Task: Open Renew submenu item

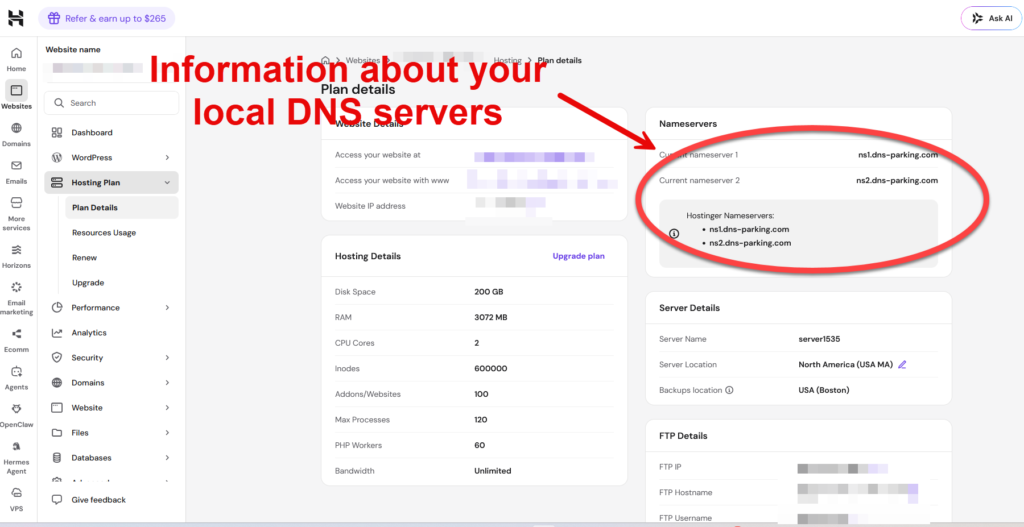Action: [121, 257]
